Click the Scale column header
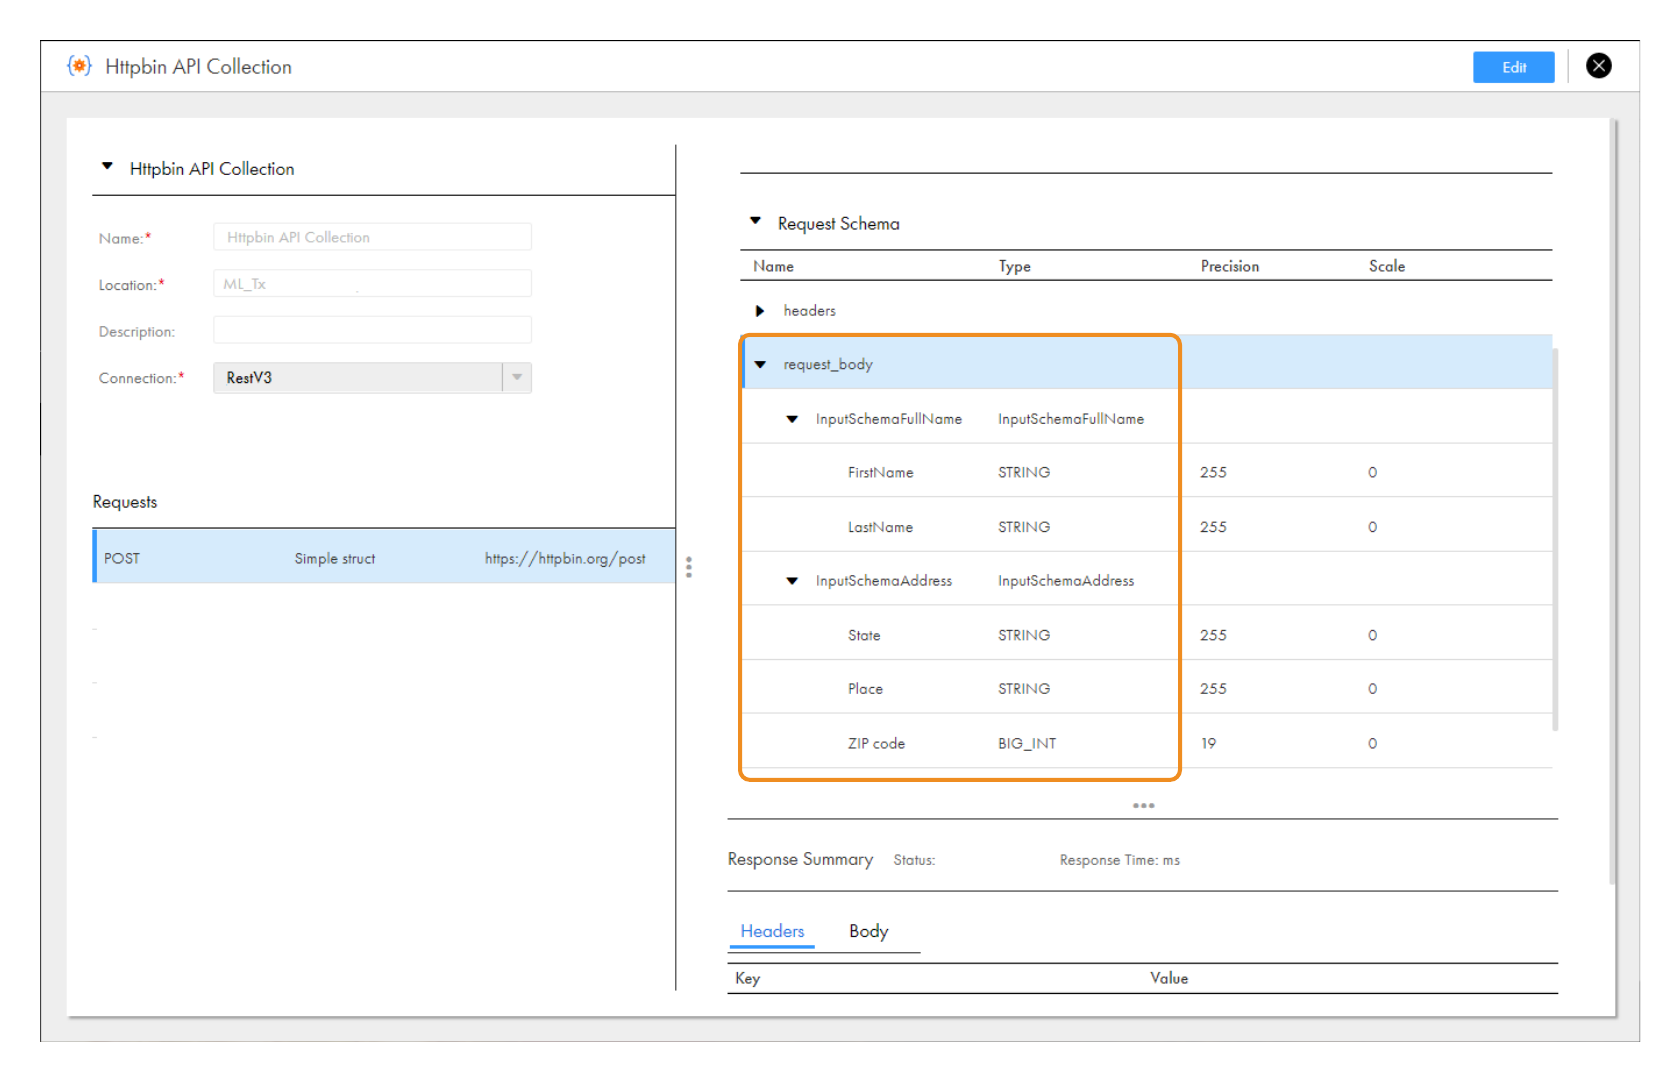 1386,266
